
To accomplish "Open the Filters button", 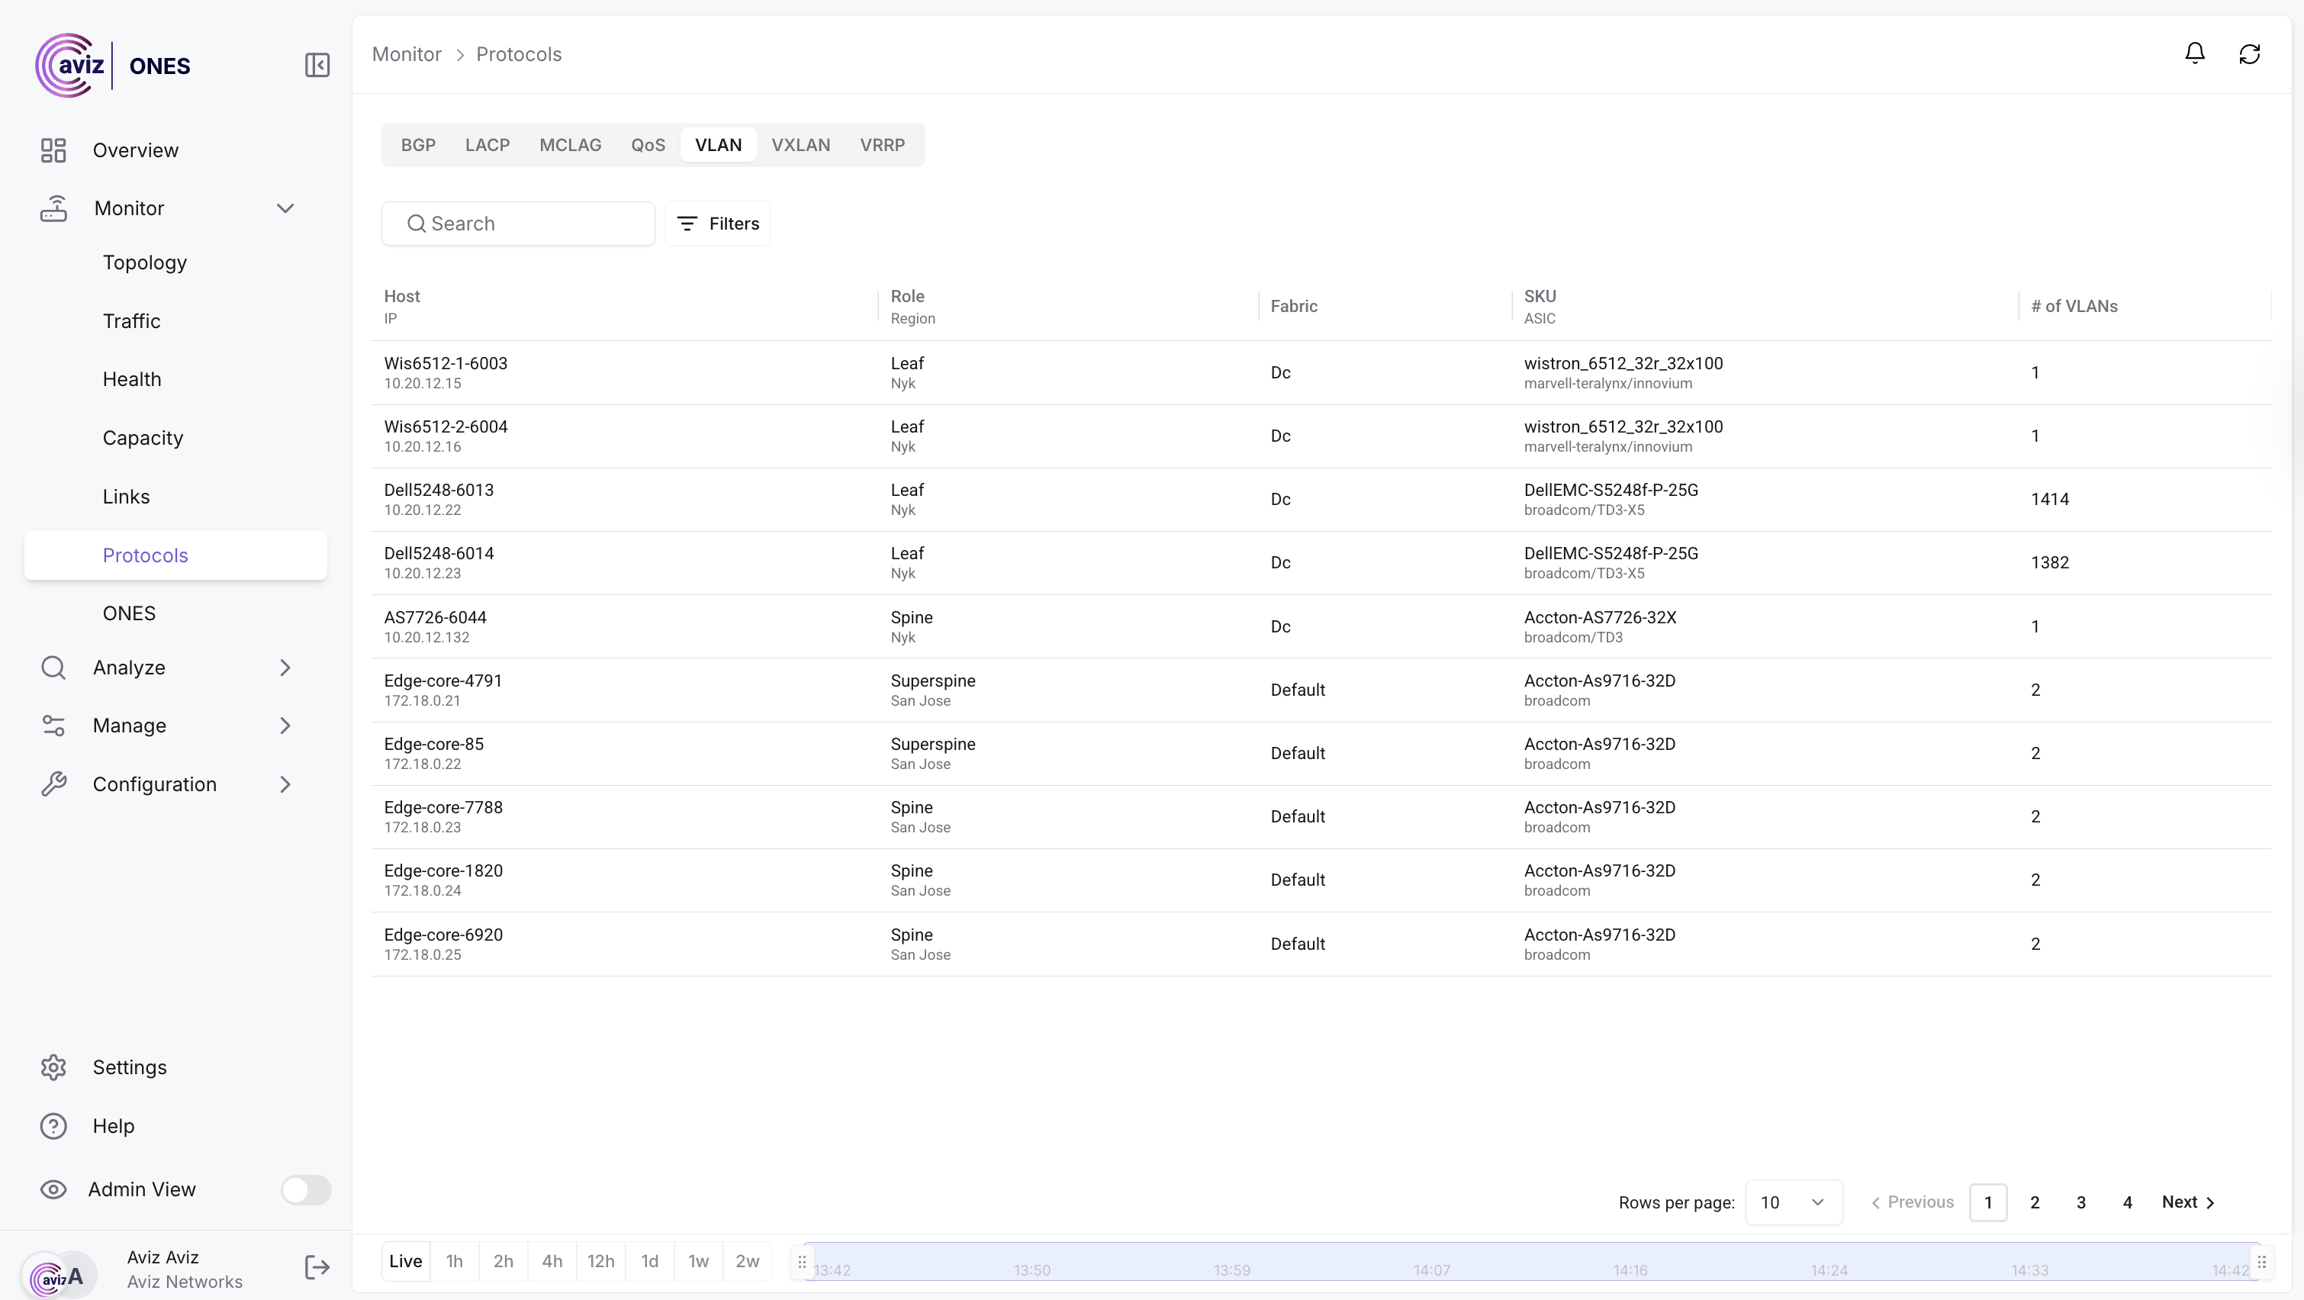I will 717,223.
